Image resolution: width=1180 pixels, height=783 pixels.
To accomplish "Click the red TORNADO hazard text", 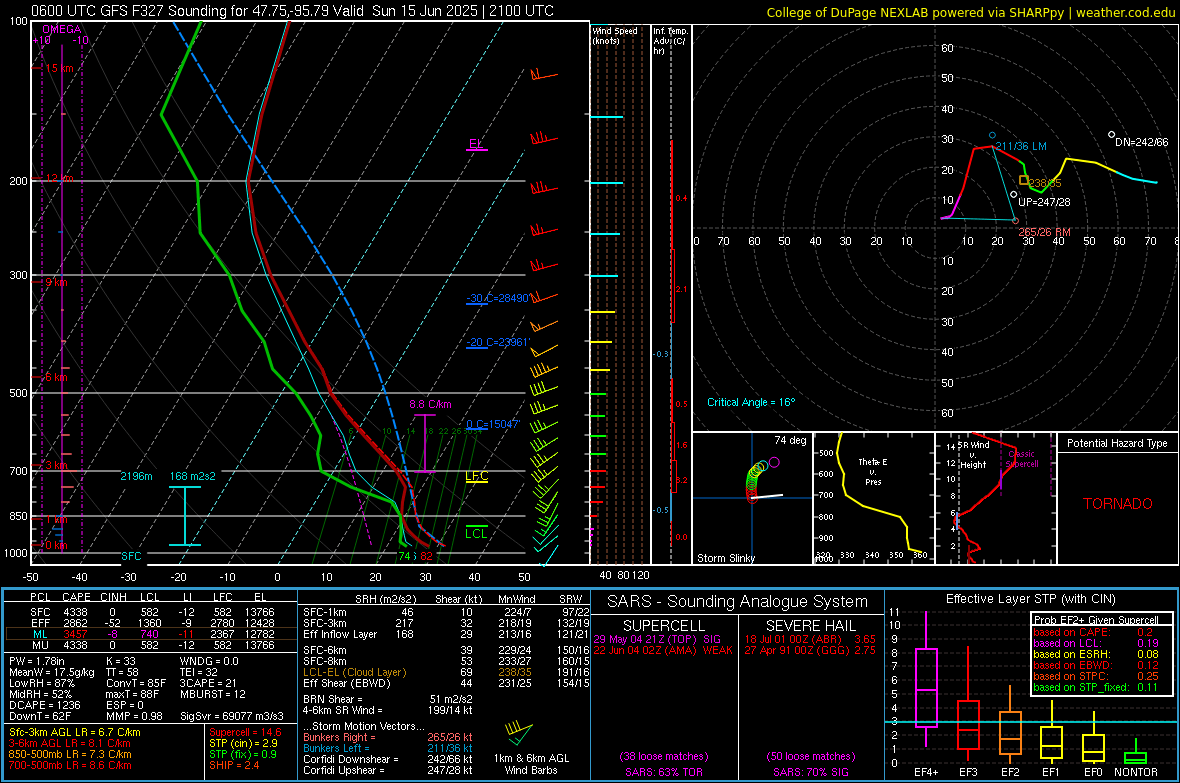I will [1118, 504].
